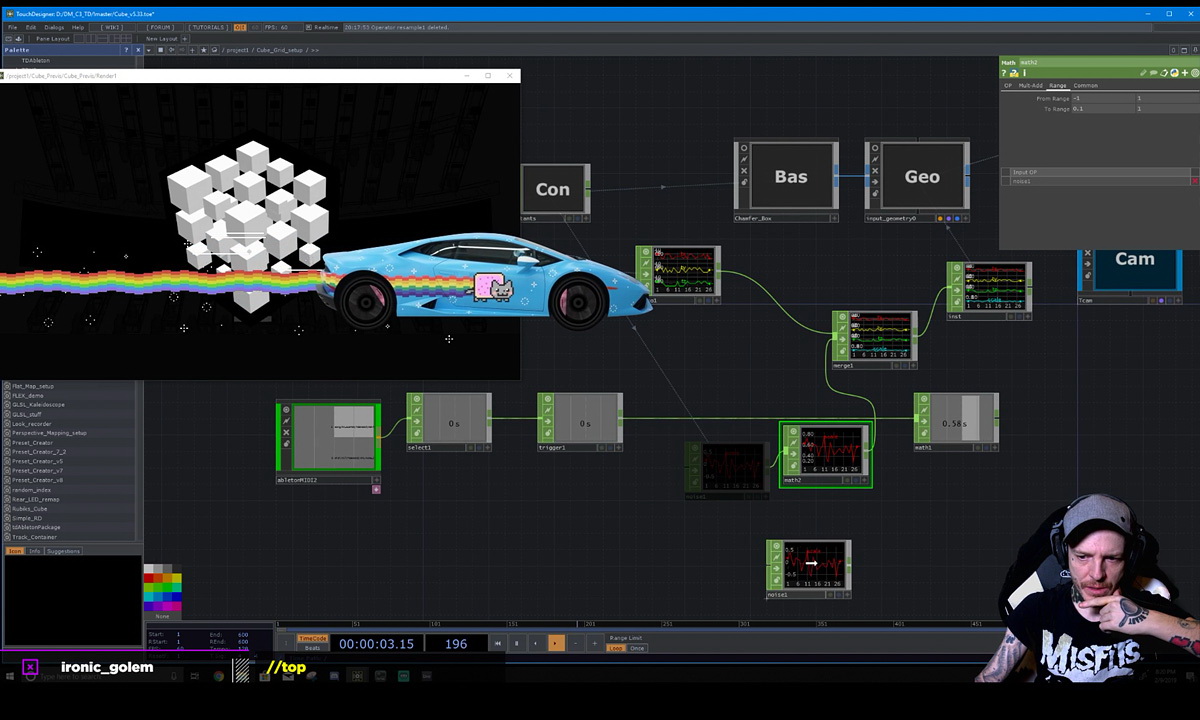1200x720 pixels.
Task: Open the TUTORIALS link
Action: (208, 27)
